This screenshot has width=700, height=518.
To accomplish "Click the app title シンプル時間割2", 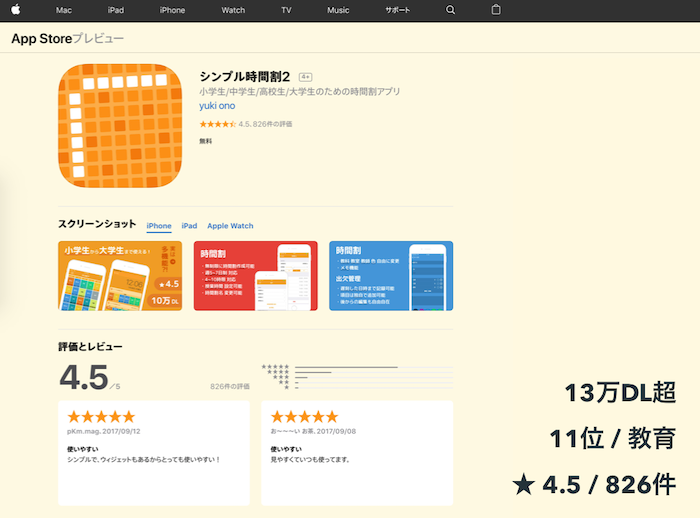I will click(245, 77).
